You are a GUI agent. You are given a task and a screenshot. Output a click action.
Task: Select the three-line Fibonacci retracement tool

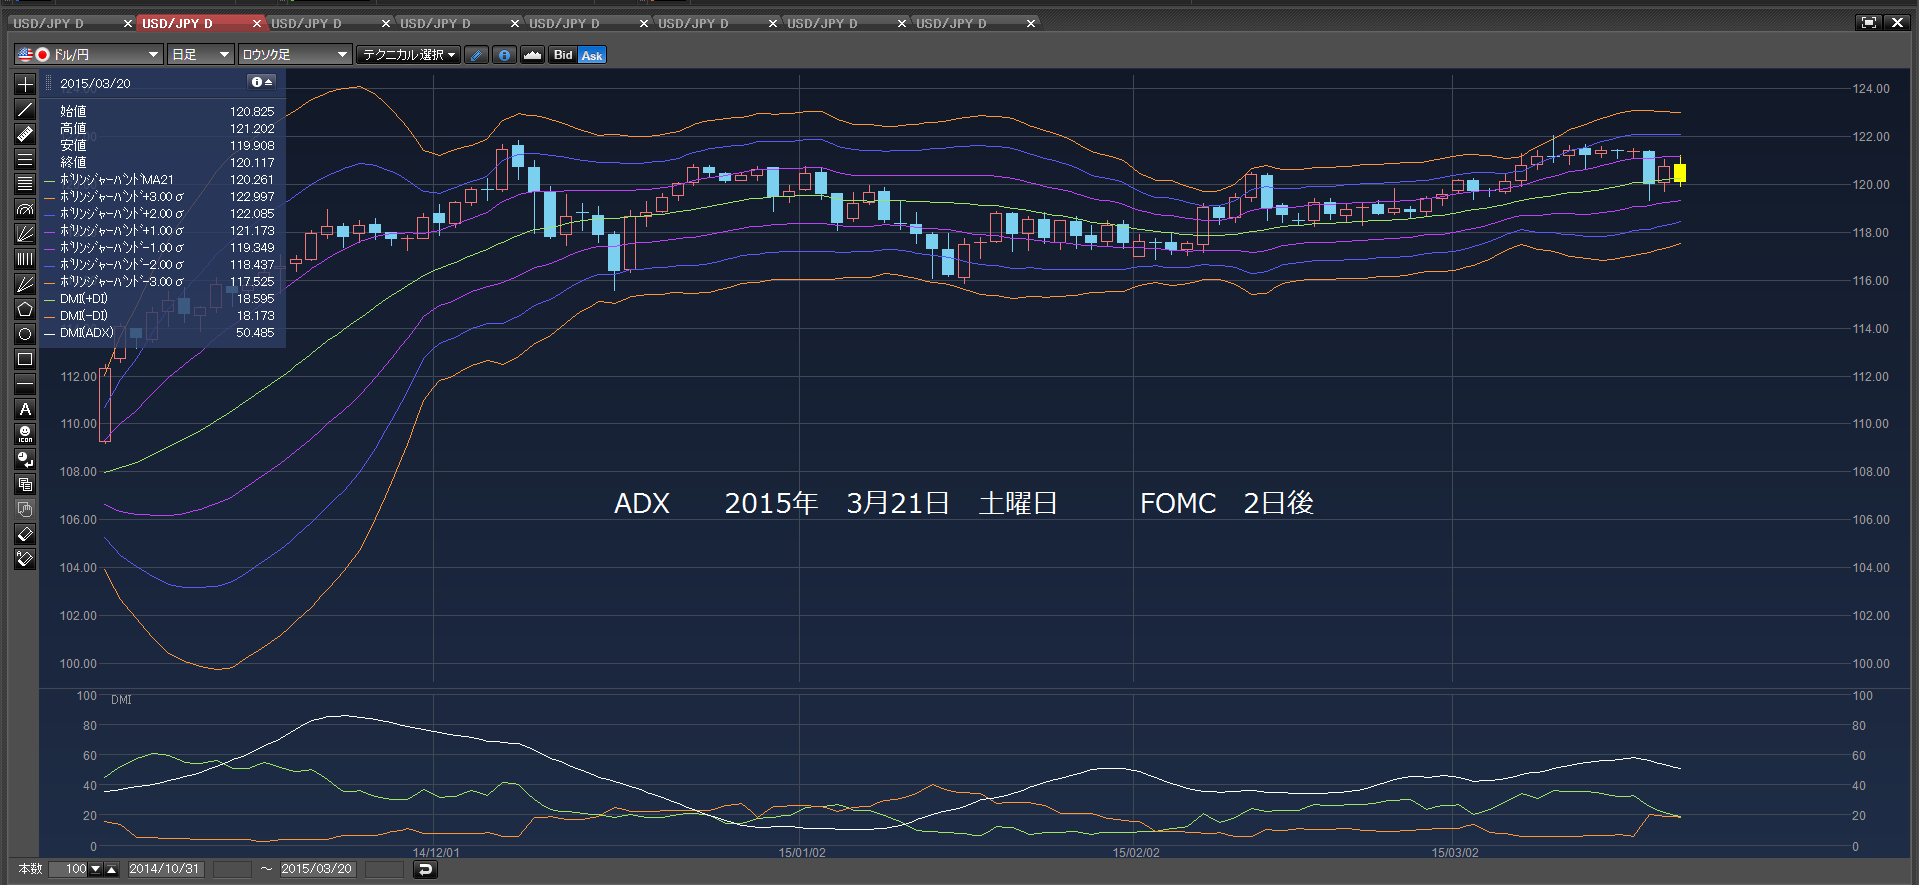point(25,159)
